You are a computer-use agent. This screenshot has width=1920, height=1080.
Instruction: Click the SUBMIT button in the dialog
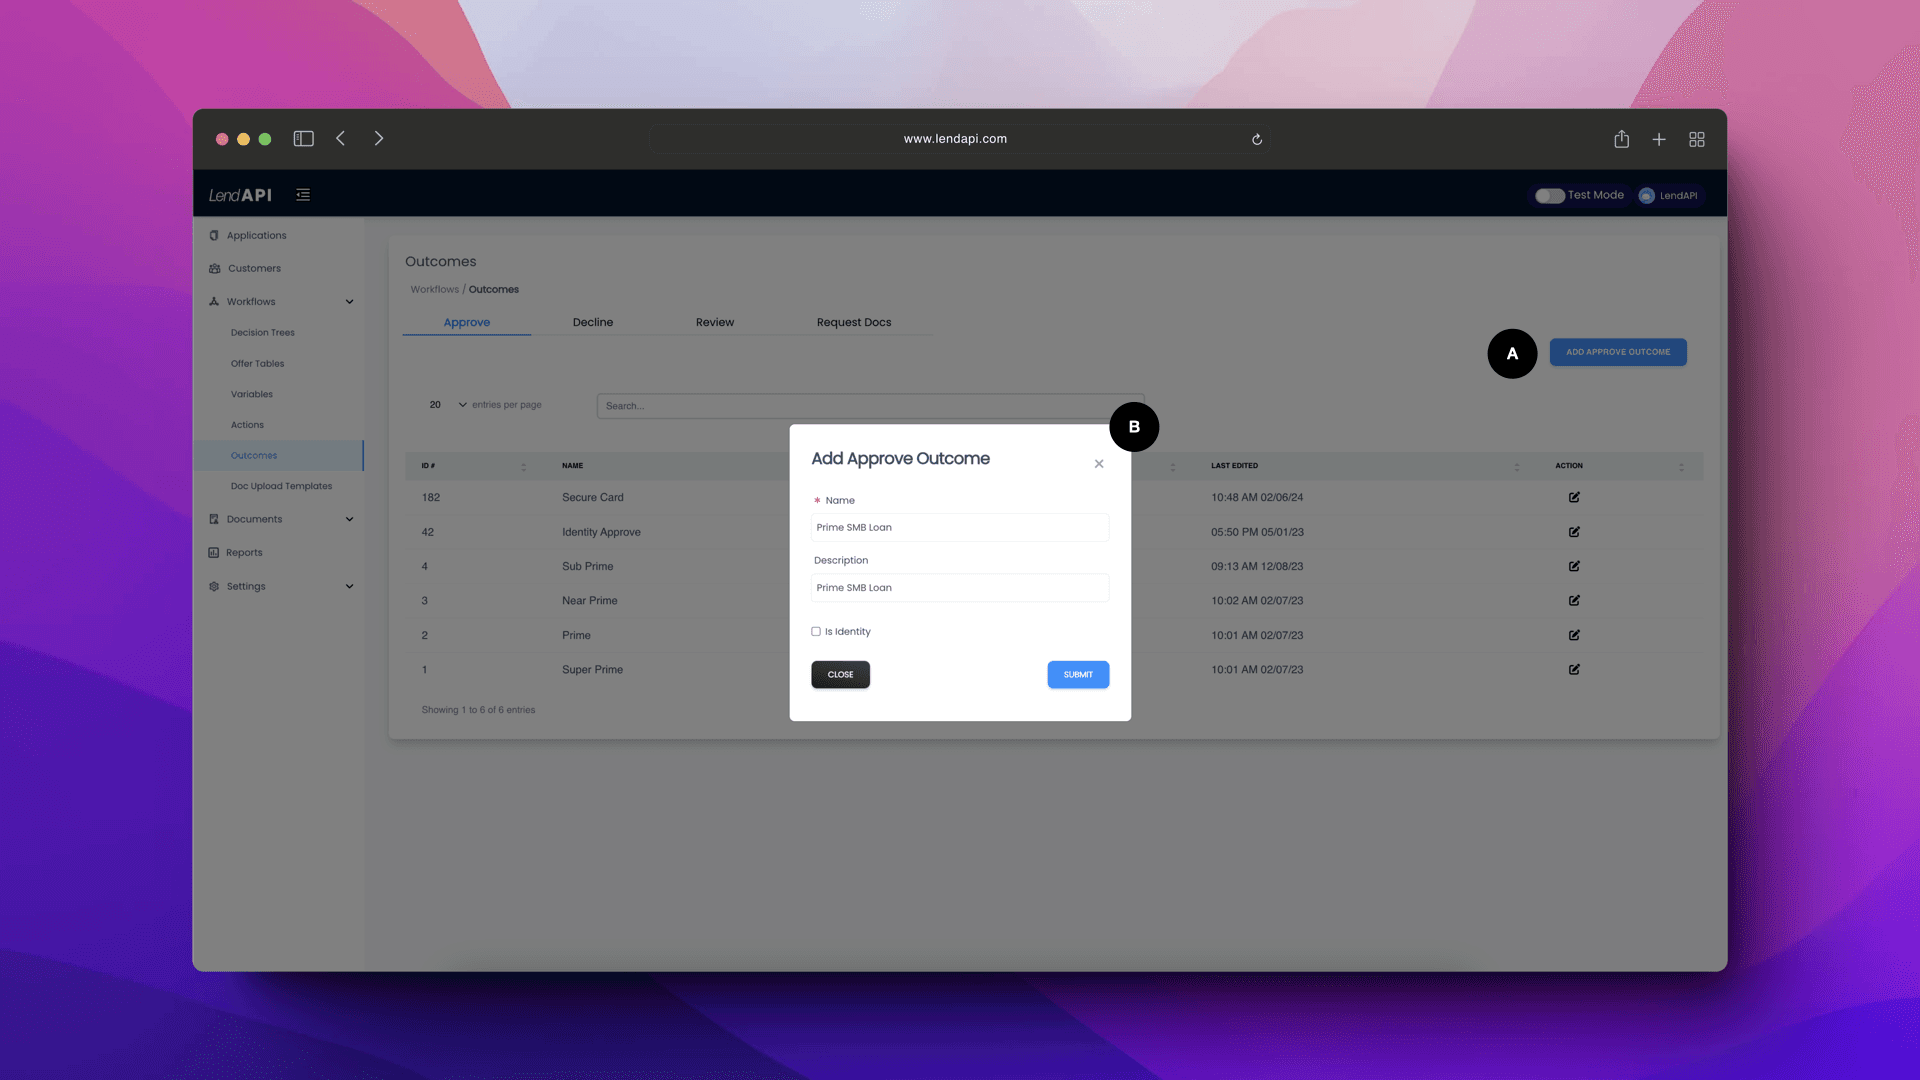[x=1078, y=674]
